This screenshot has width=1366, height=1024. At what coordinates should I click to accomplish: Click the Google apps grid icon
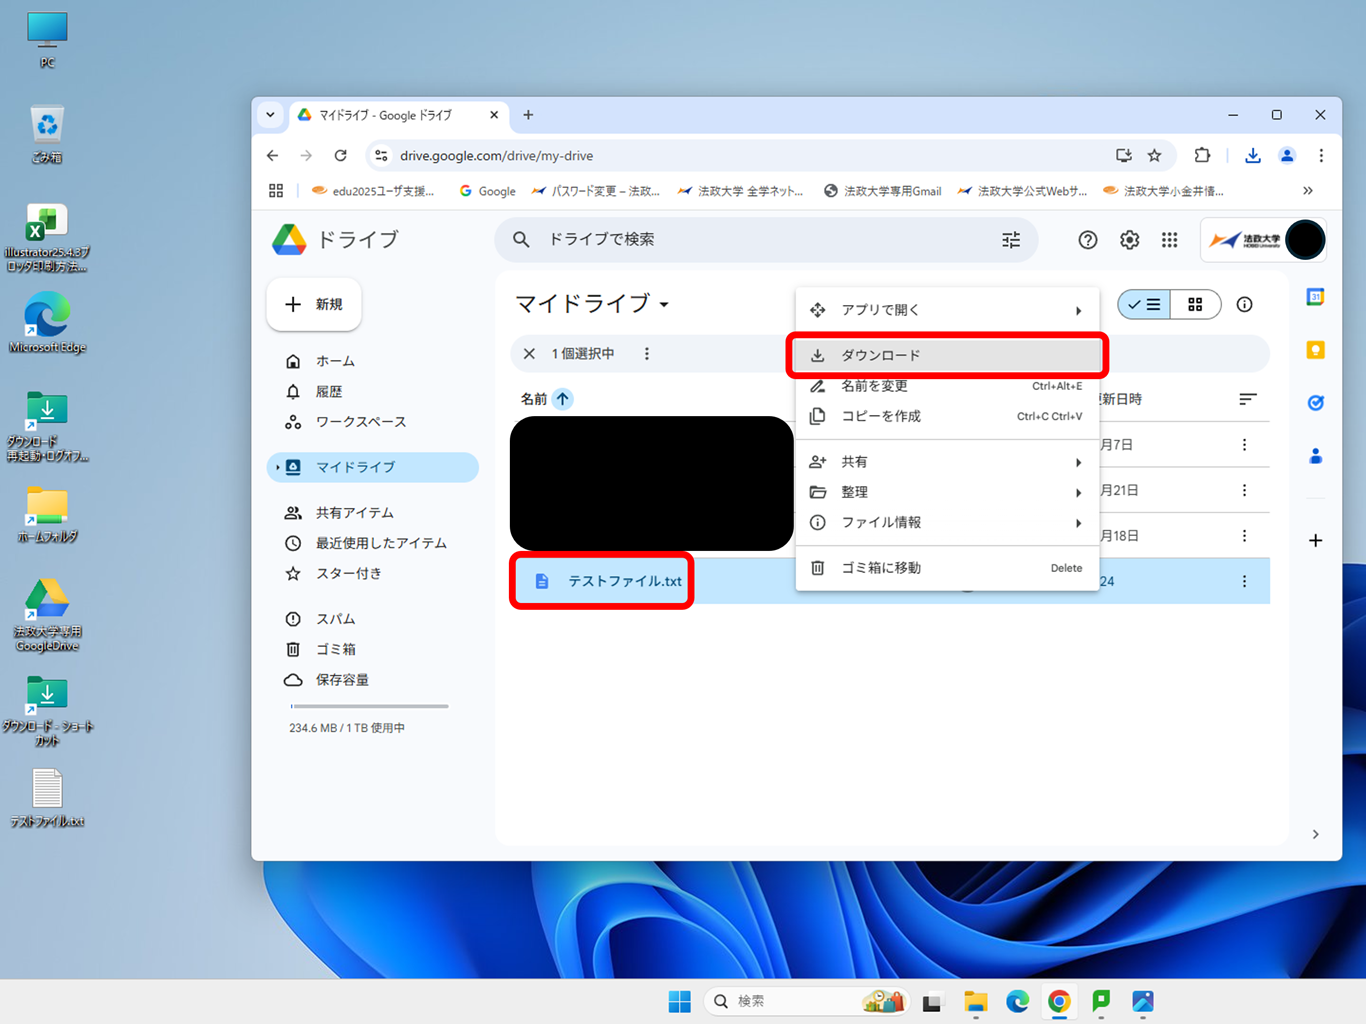[x=1169, y=240]
